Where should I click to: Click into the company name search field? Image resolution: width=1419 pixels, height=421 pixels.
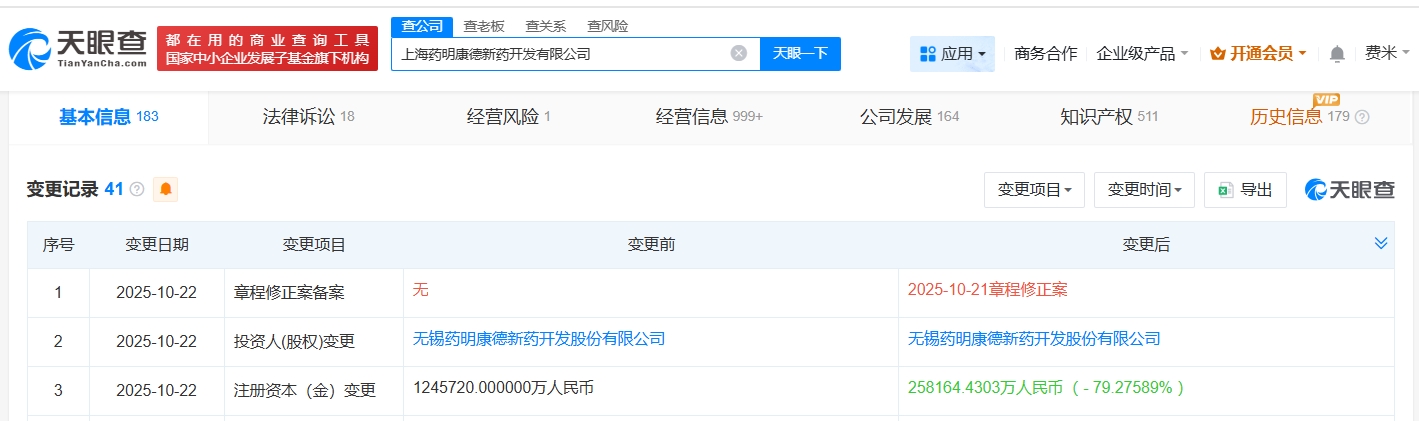click(560, 54)
